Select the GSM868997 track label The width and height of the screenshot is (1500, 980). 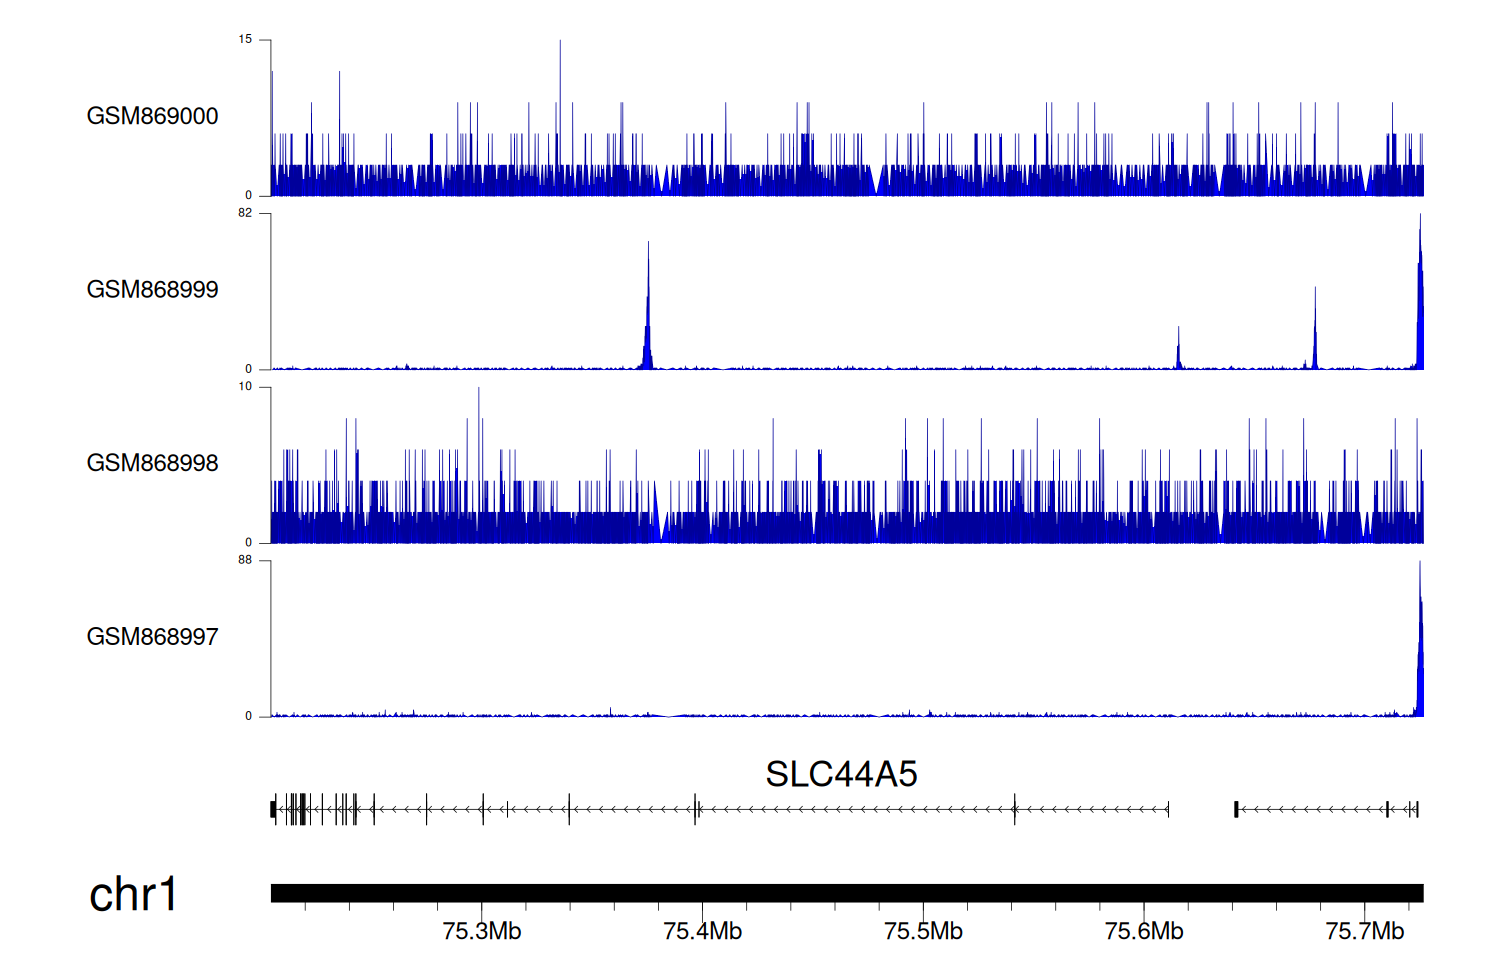point(152,637)
